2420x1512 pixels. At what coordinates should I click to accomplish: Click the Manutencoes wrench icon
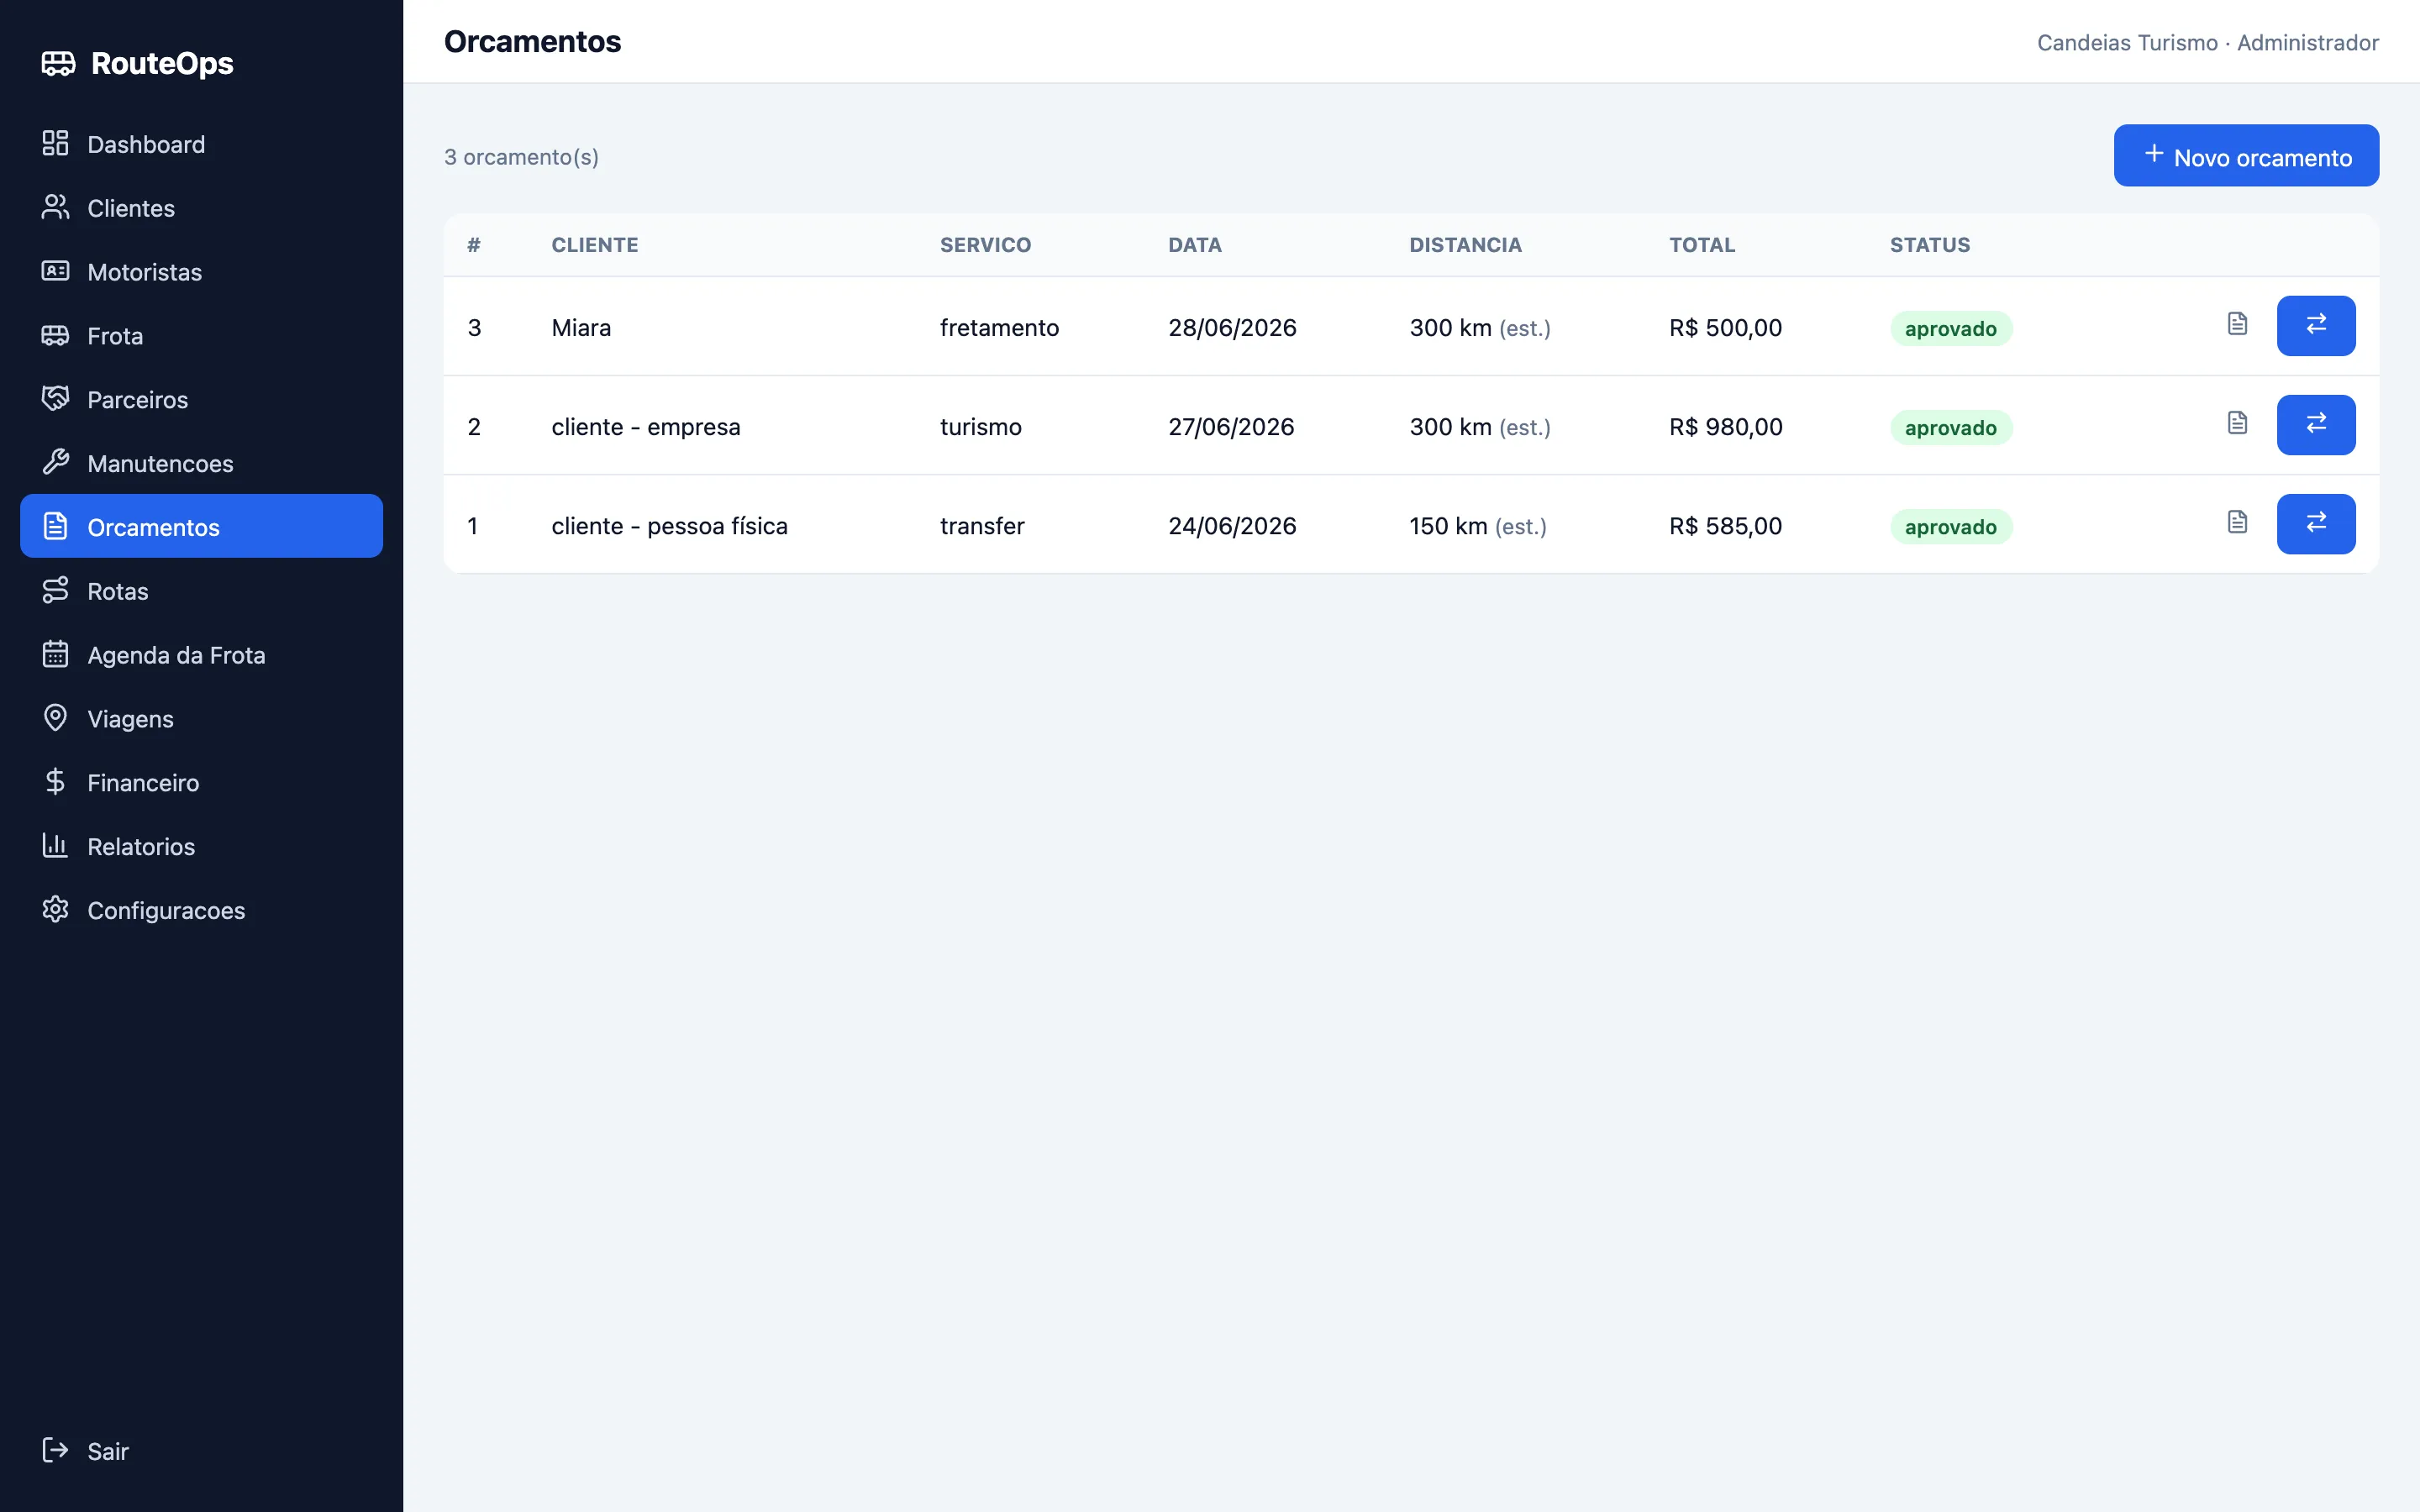55,462
